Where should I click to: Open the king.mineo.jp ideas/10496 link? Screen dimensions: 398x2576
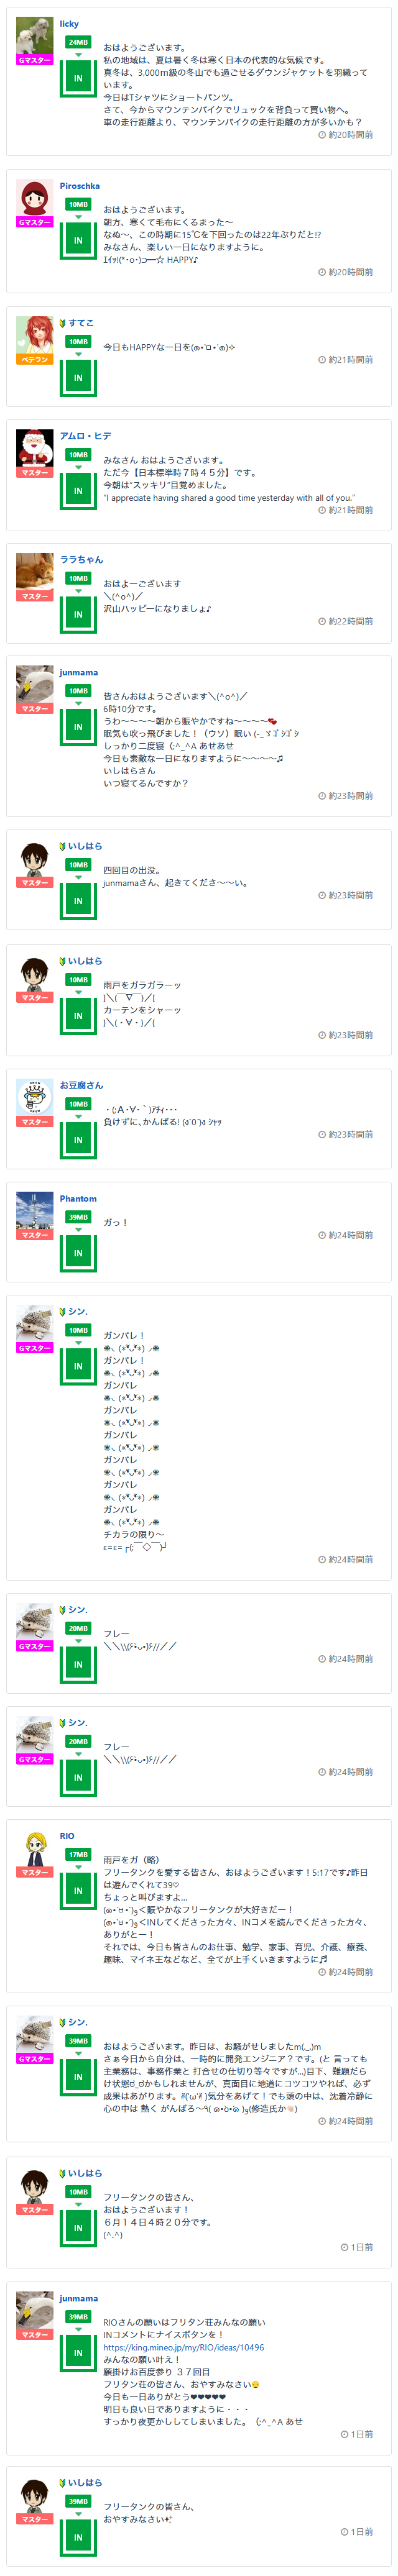pyautogui.click(x=183, y=2347)
